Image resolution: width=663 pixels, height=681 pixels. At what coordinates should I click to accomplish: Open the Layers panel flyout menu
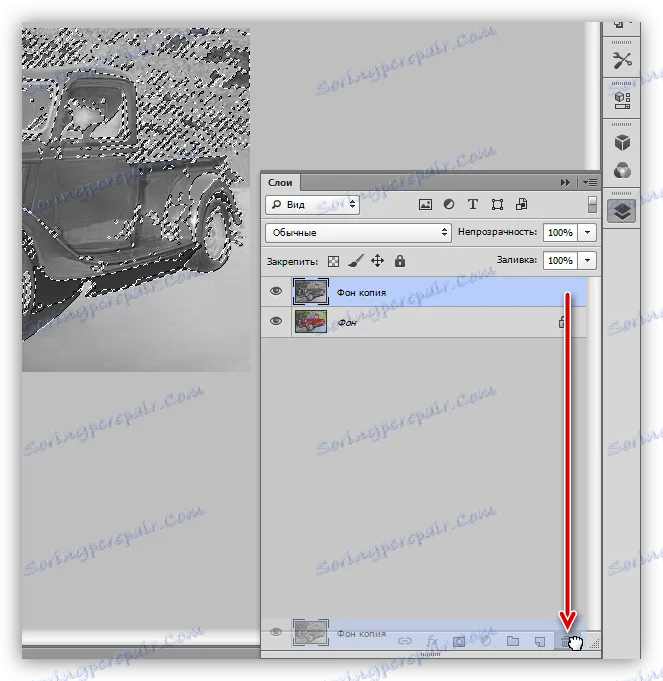pos(590,182)
